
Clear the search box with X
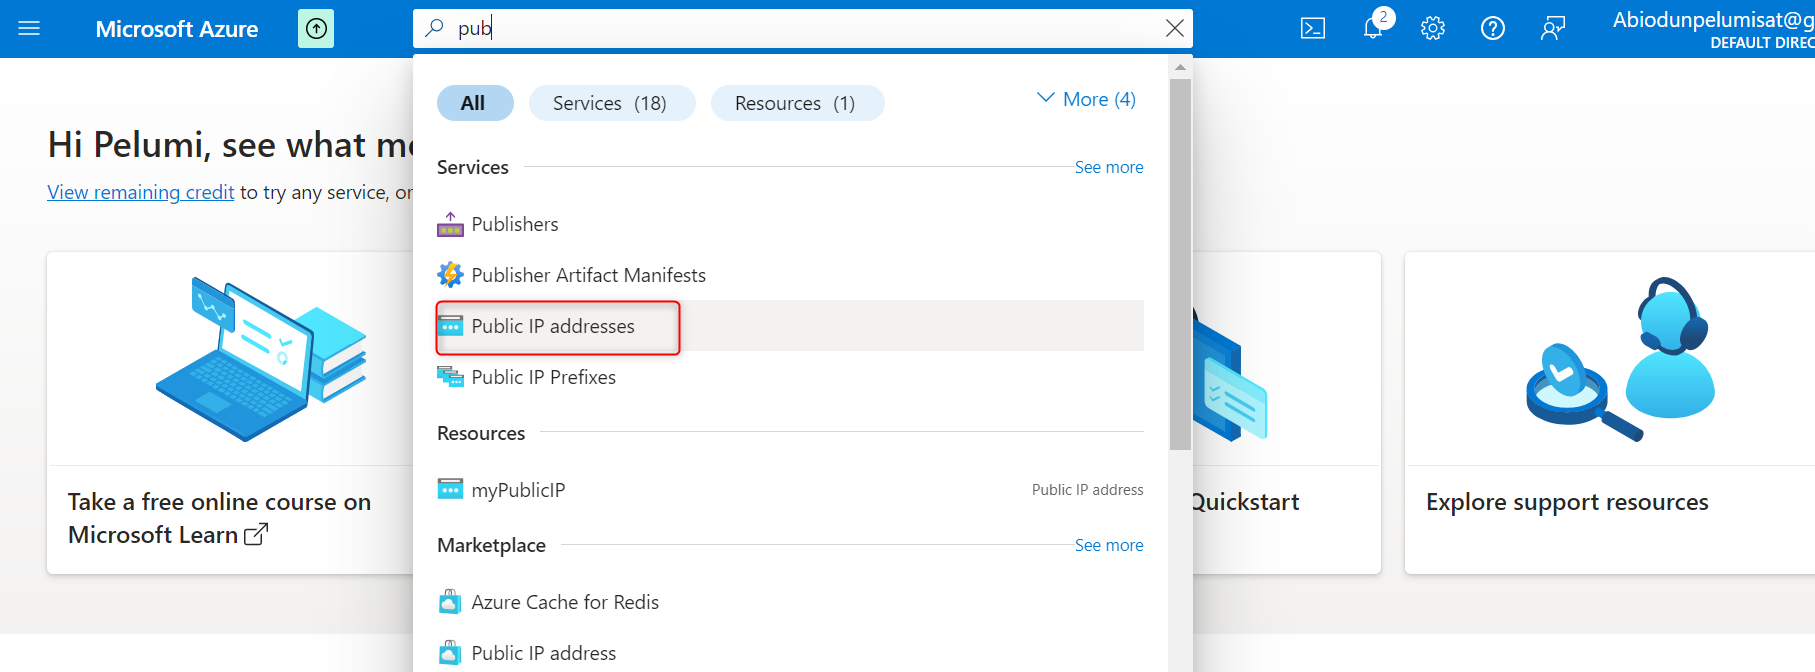click(1175, 28)
